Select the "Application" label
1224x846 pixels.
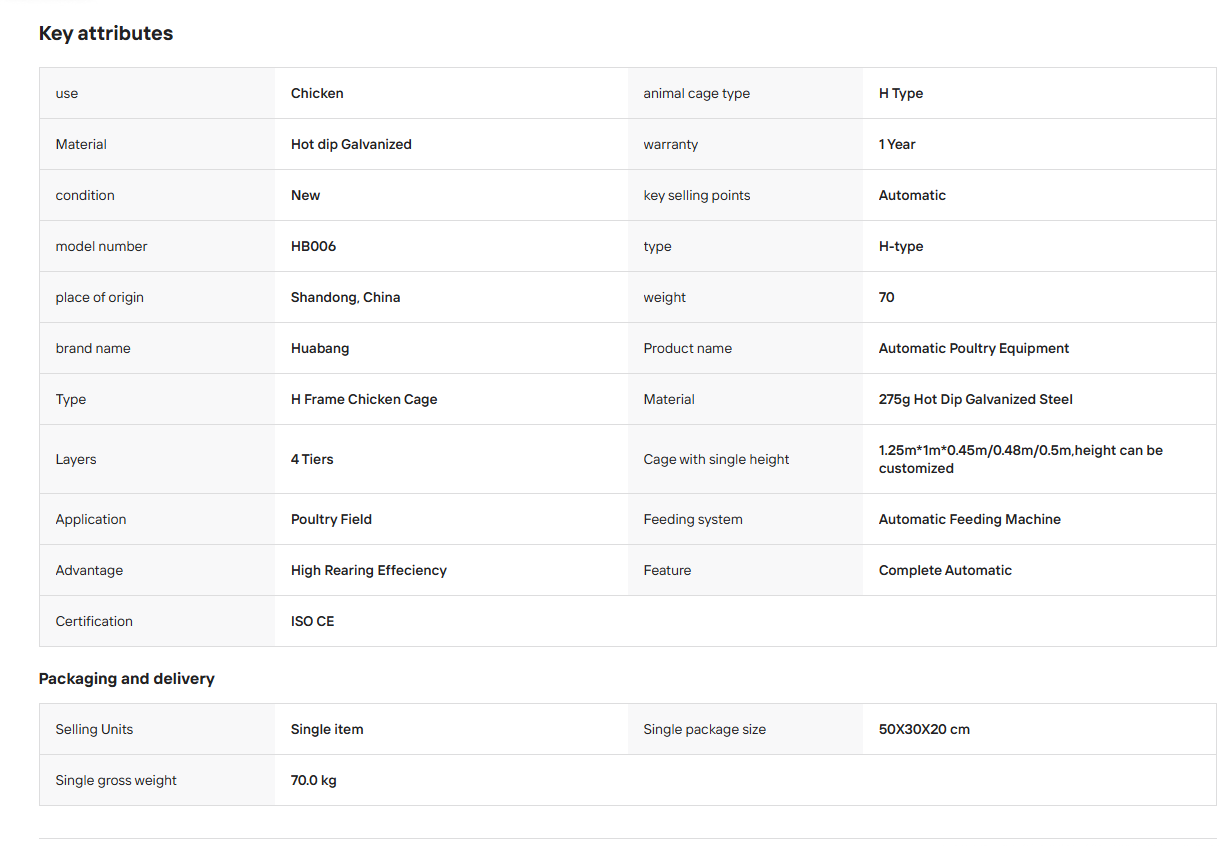click(x=91, y=519)
